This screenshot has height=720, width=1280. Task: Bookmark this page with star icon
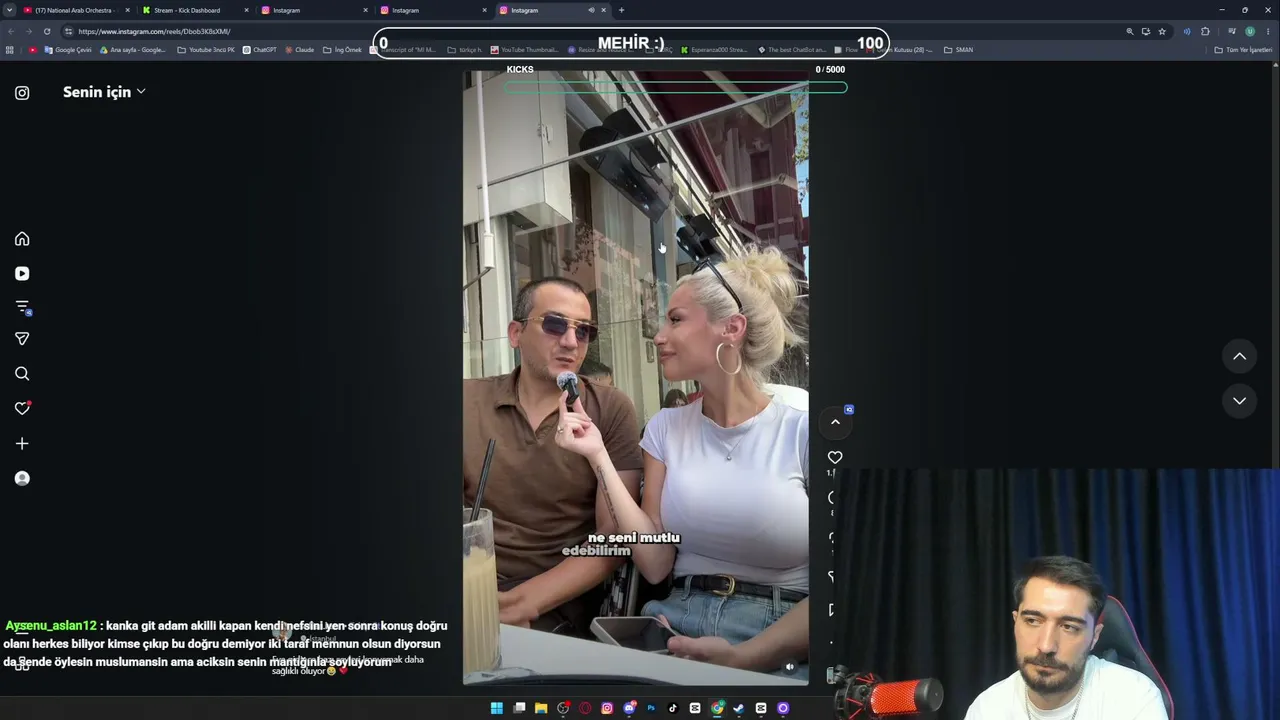tap(1162, 31)
